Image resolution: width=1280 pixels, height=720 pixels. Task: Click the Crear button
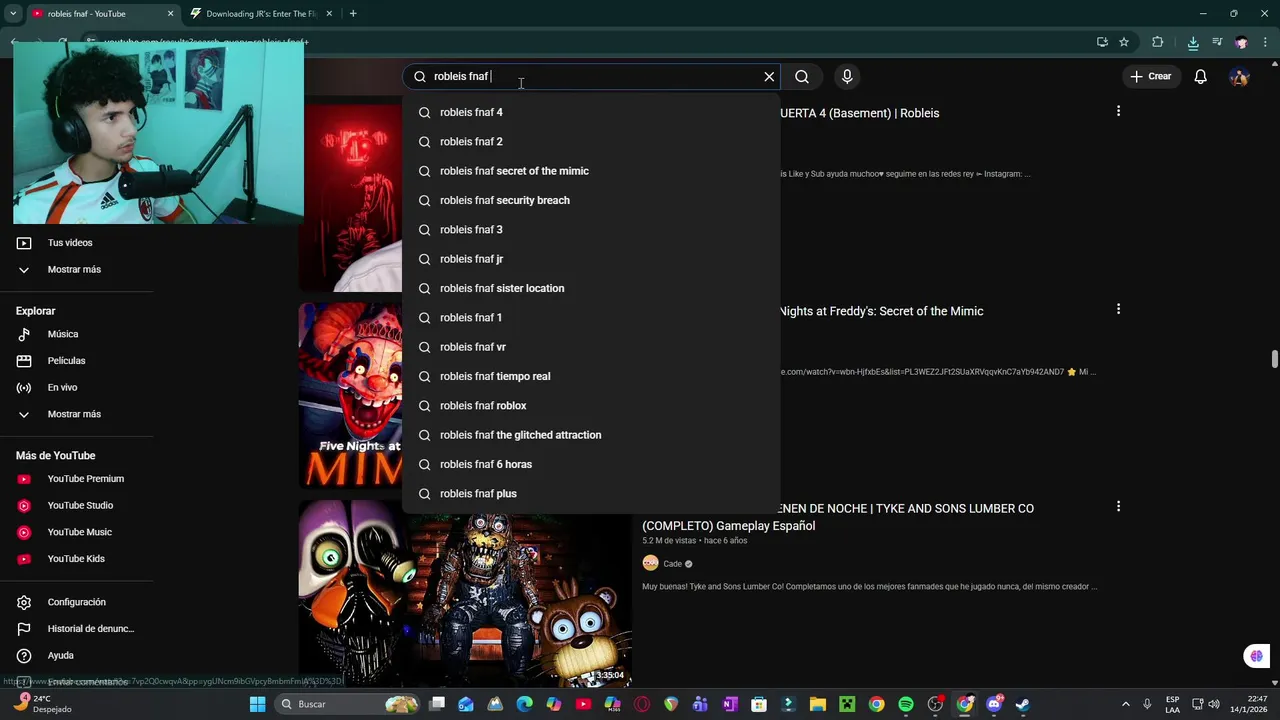1150,77
